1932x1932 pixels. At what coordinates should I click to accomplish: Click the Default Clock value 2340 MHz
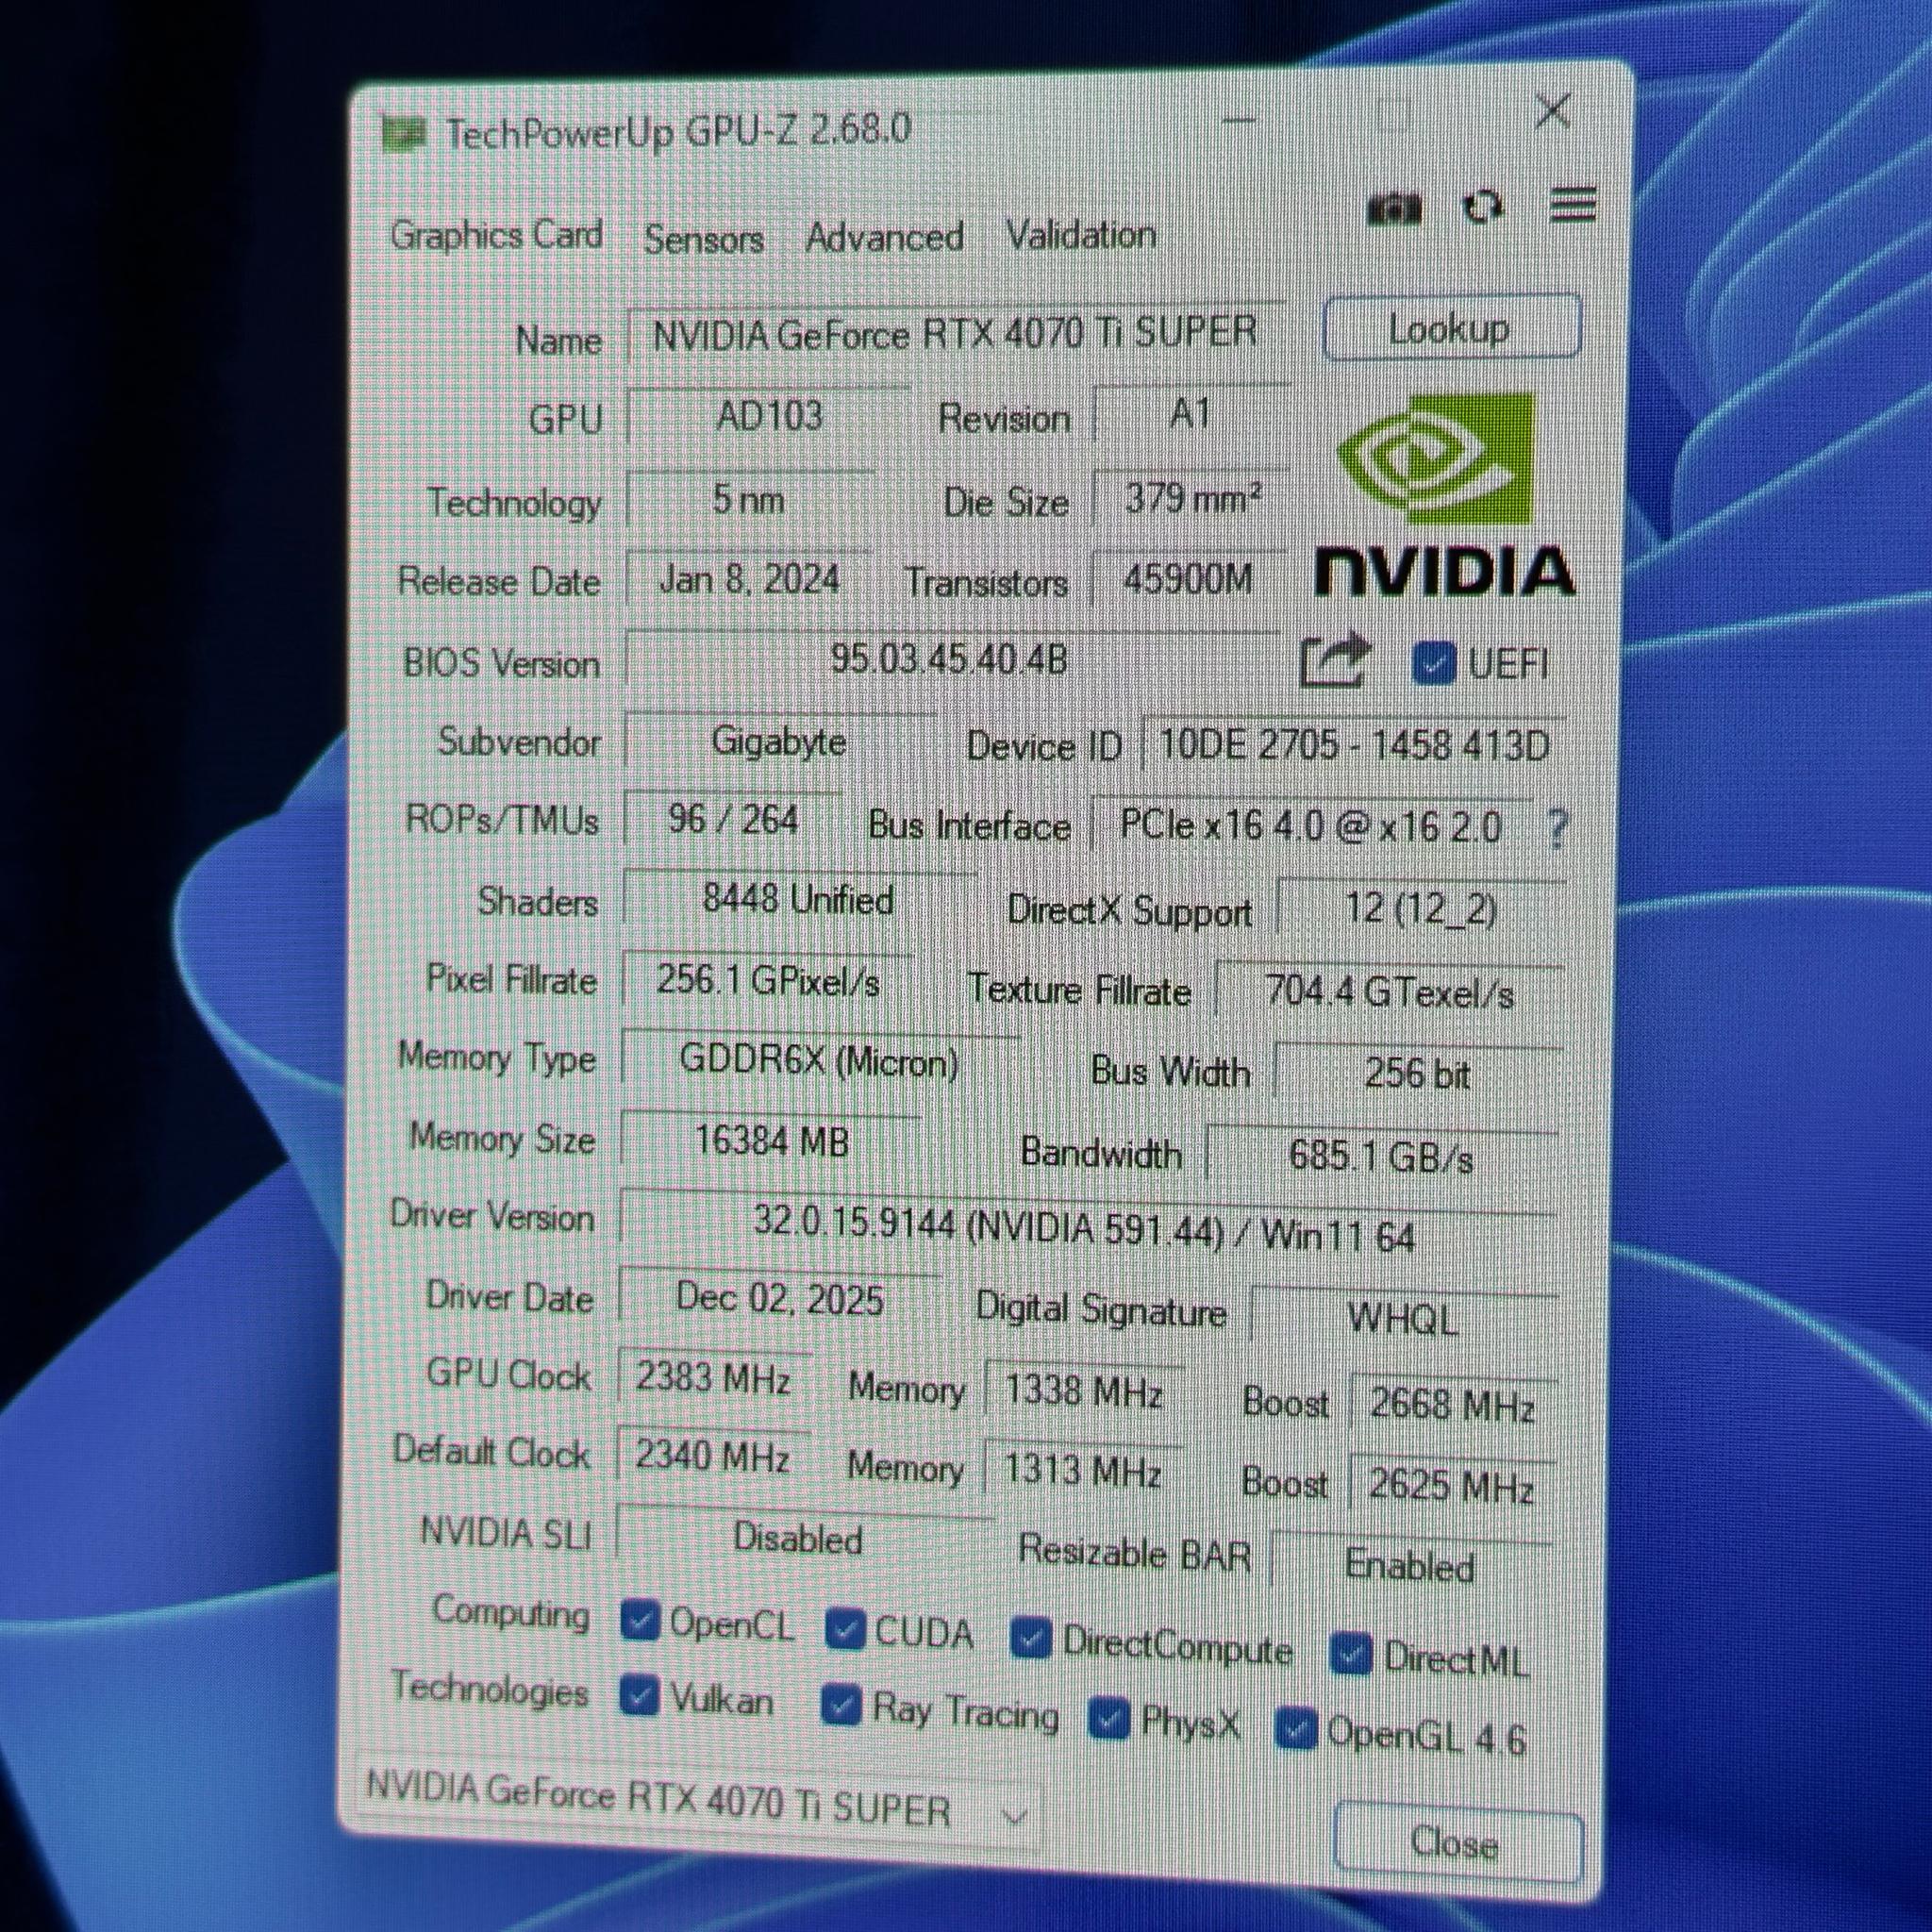click(713, 1455)
